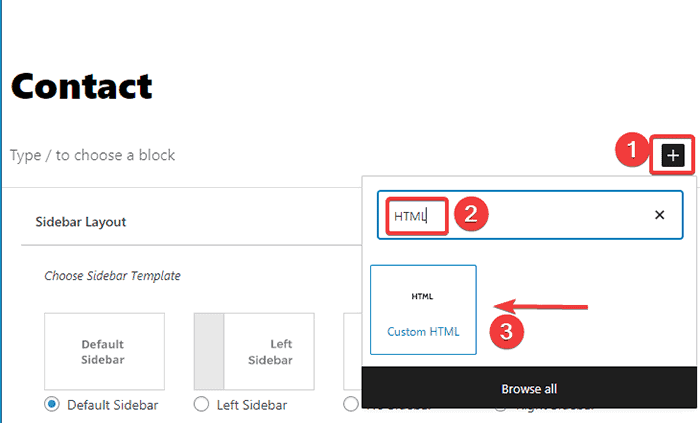This screenshot has width=700, height=423.
Task: Click the Default Sidebar layout thumbnail
Action: pyautogui.click(x=104, y=351)
